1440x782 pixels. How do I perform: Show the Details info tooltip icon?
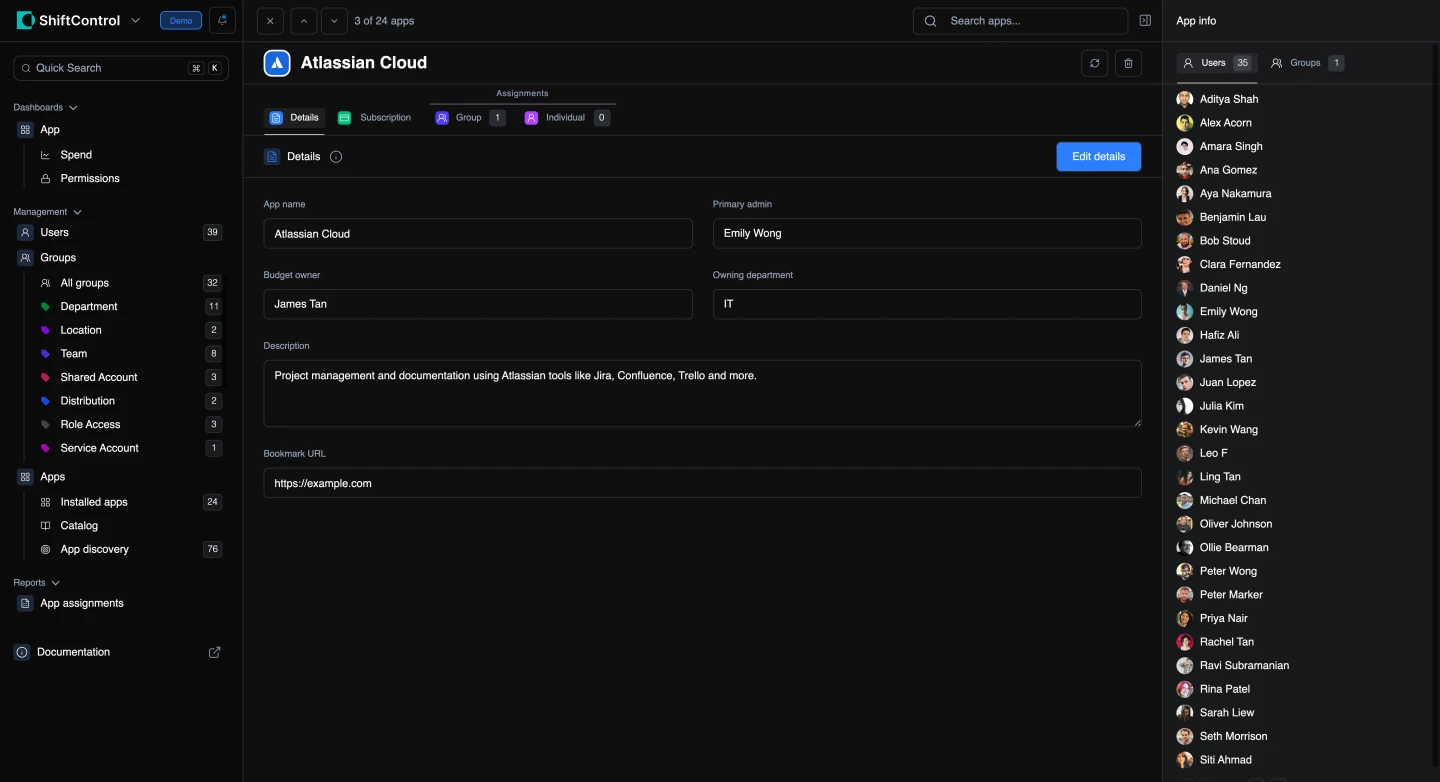point(336,157)
